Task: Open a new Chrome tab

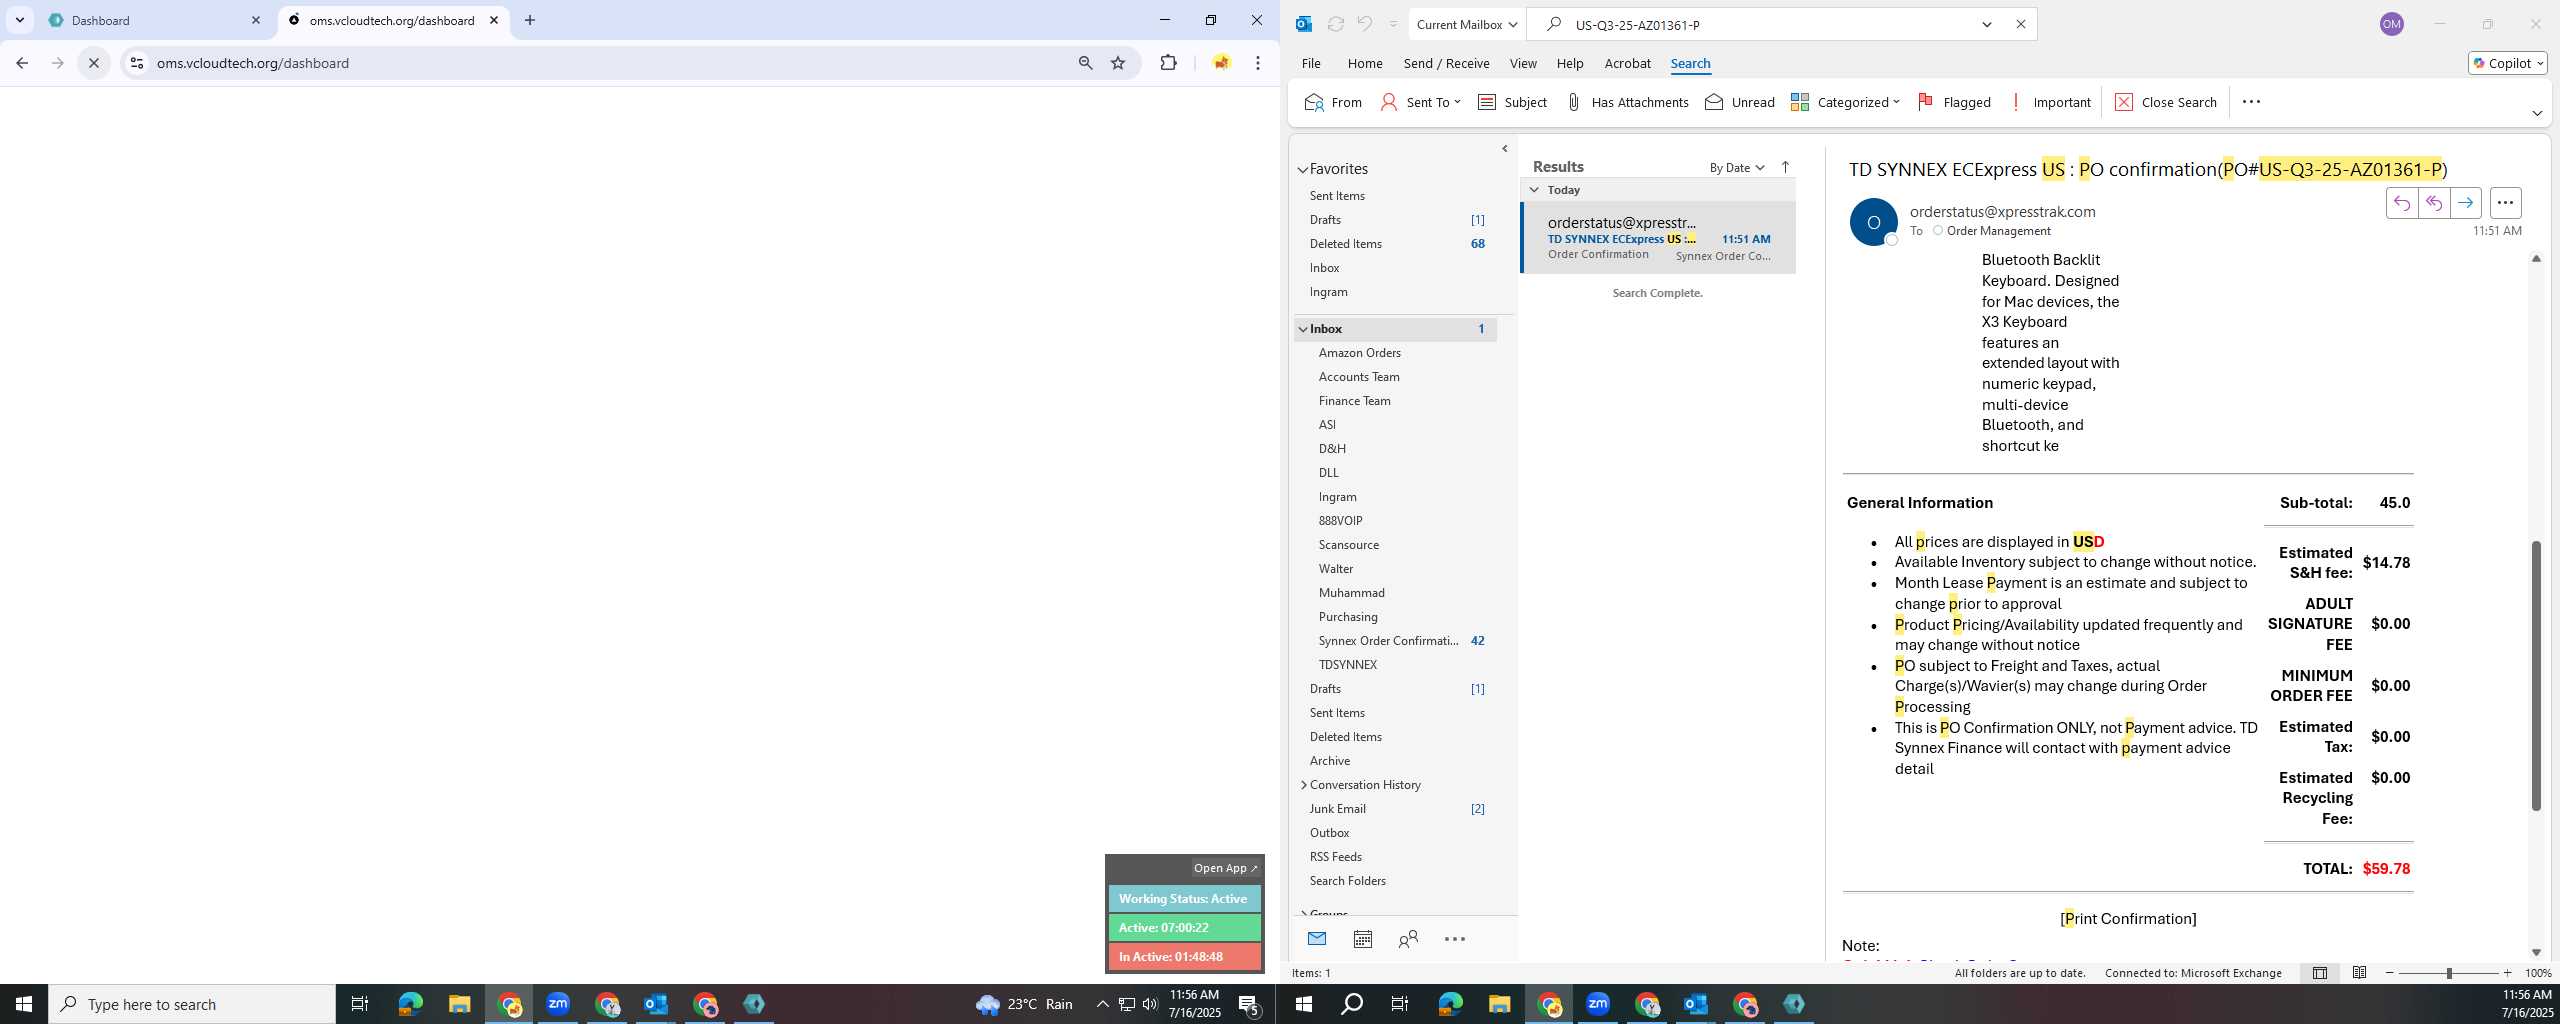Action: (530, 20)
